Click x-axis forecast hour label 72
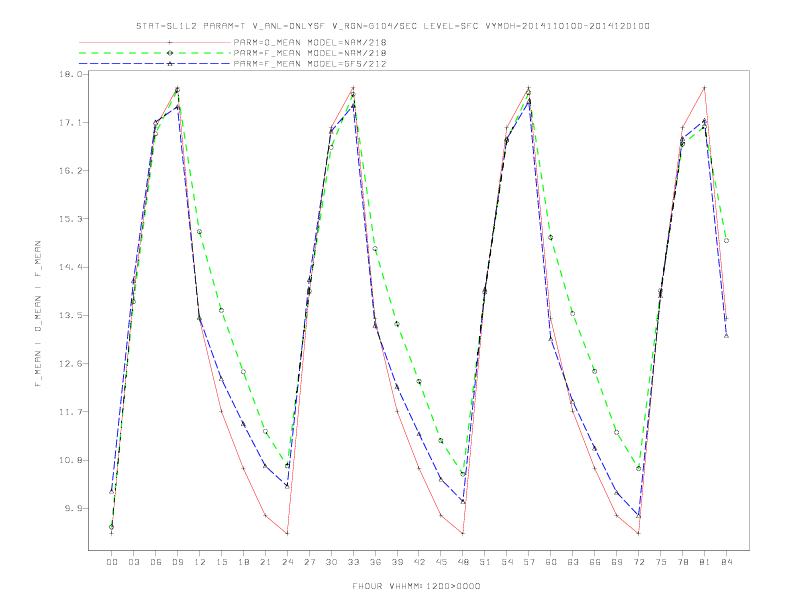Image resolution: width=792 pixels, height=612 pixels. [x=638, y=562]
